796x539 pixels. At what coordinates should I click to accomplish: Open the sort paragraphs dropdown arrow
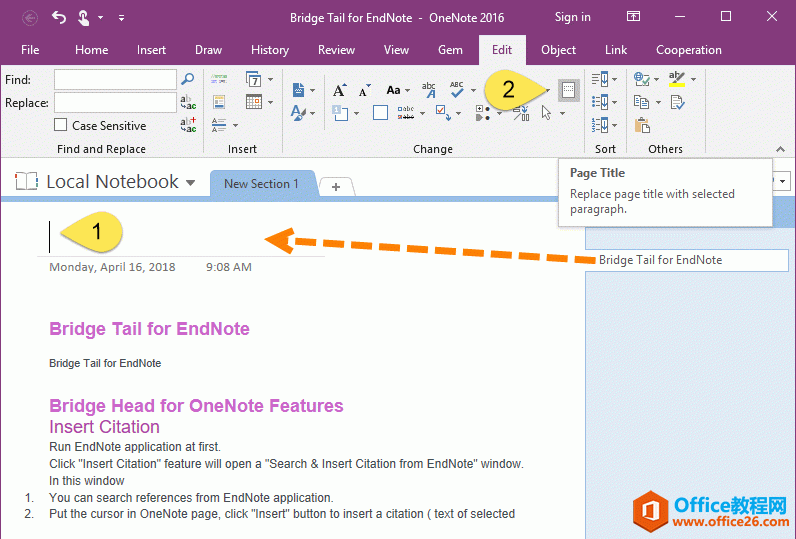(615, 79)
